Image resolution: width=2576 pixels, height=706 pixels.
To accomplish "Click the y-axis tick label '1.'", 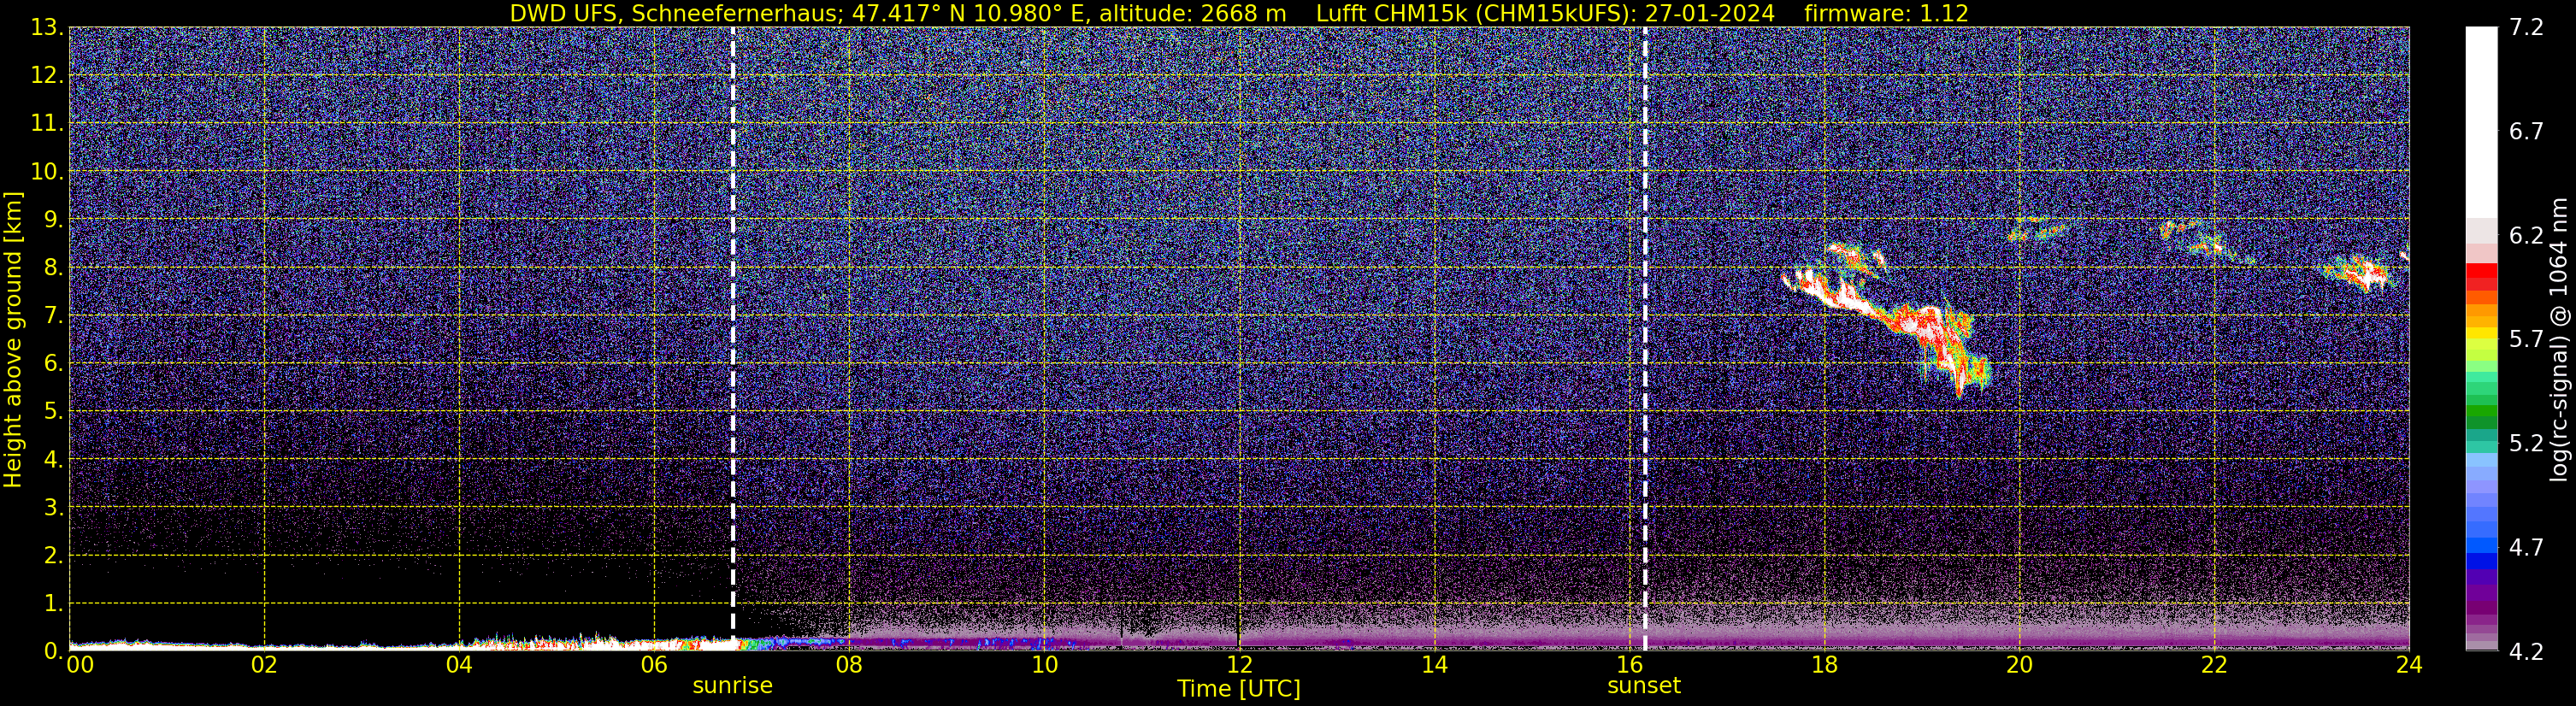I will [x=53, y=603].
